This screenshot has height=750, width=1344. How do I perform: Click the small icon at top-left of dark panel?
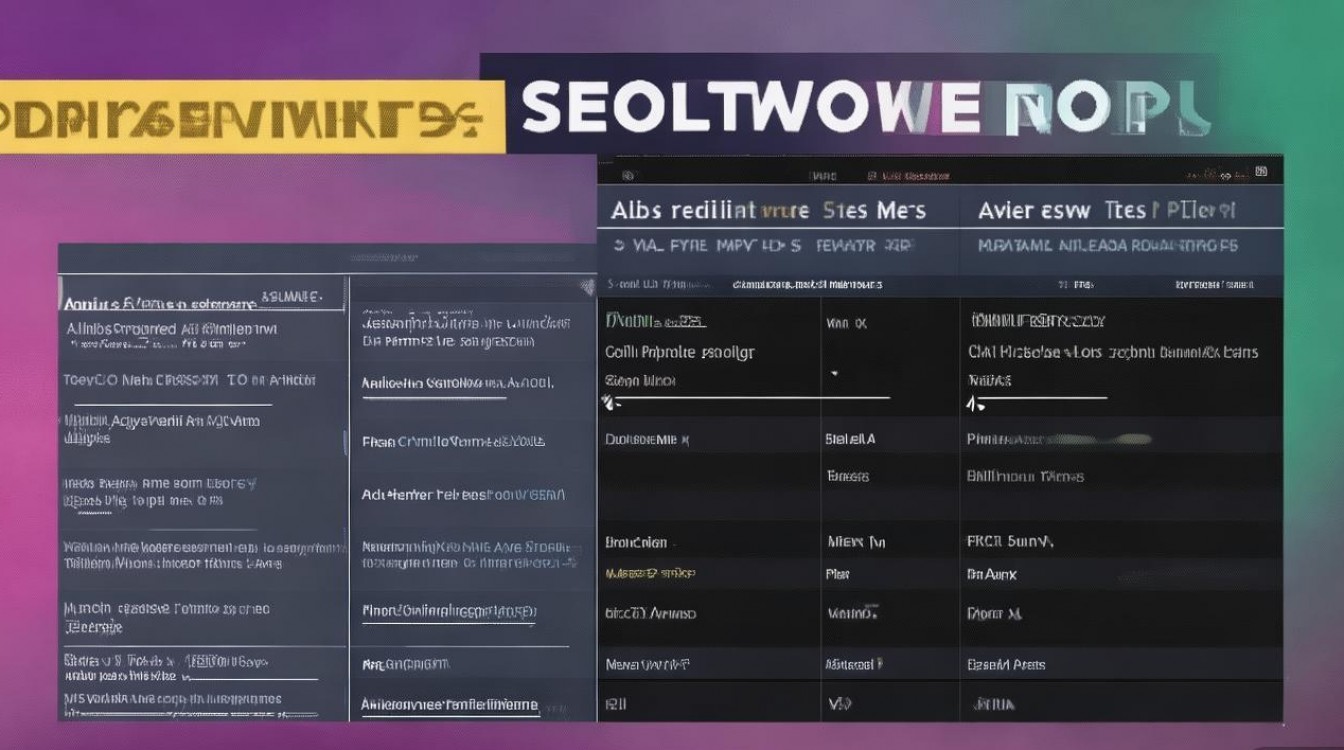627,175
